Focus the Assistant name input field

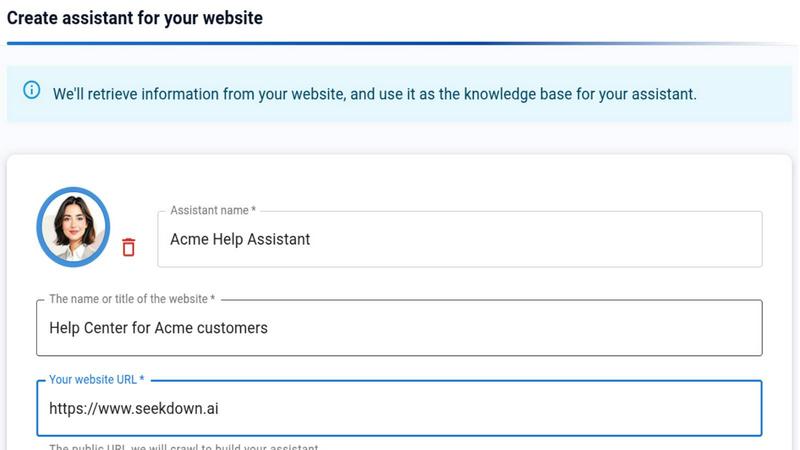pyautogui.click(x=460, y=239)
